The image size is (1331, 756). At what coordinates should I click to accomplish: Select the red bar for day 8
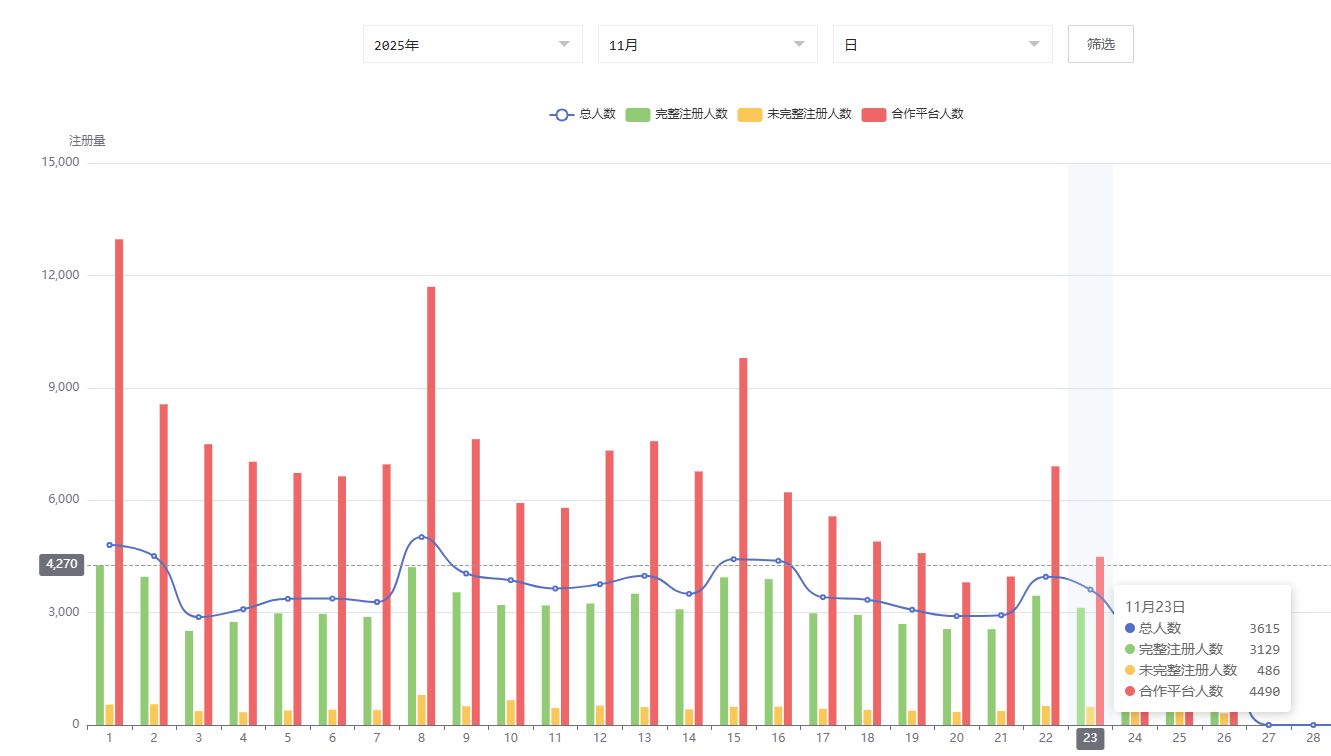[431, 500]
